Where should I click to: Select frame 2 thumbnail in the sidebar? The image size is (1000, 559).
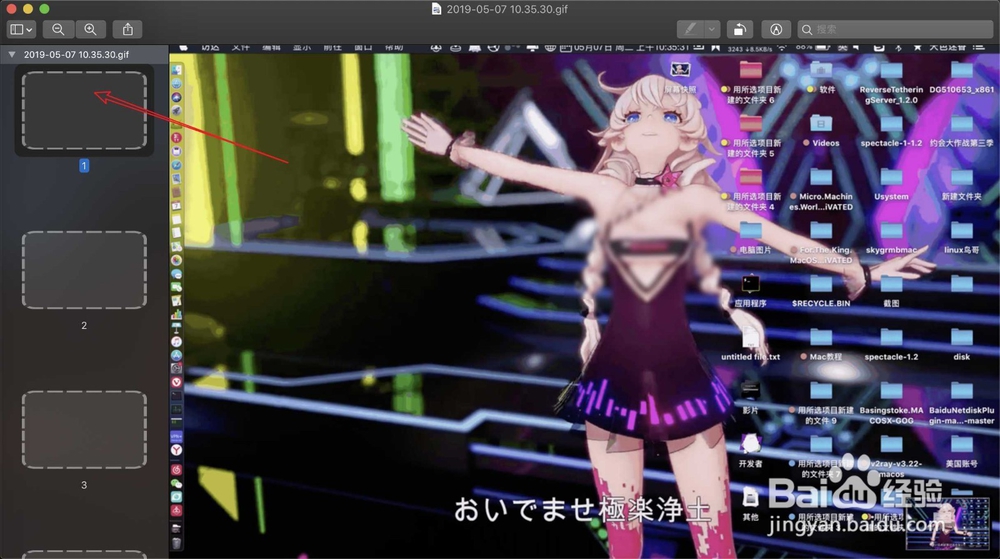pyautogui.click(x=84, y=270)
